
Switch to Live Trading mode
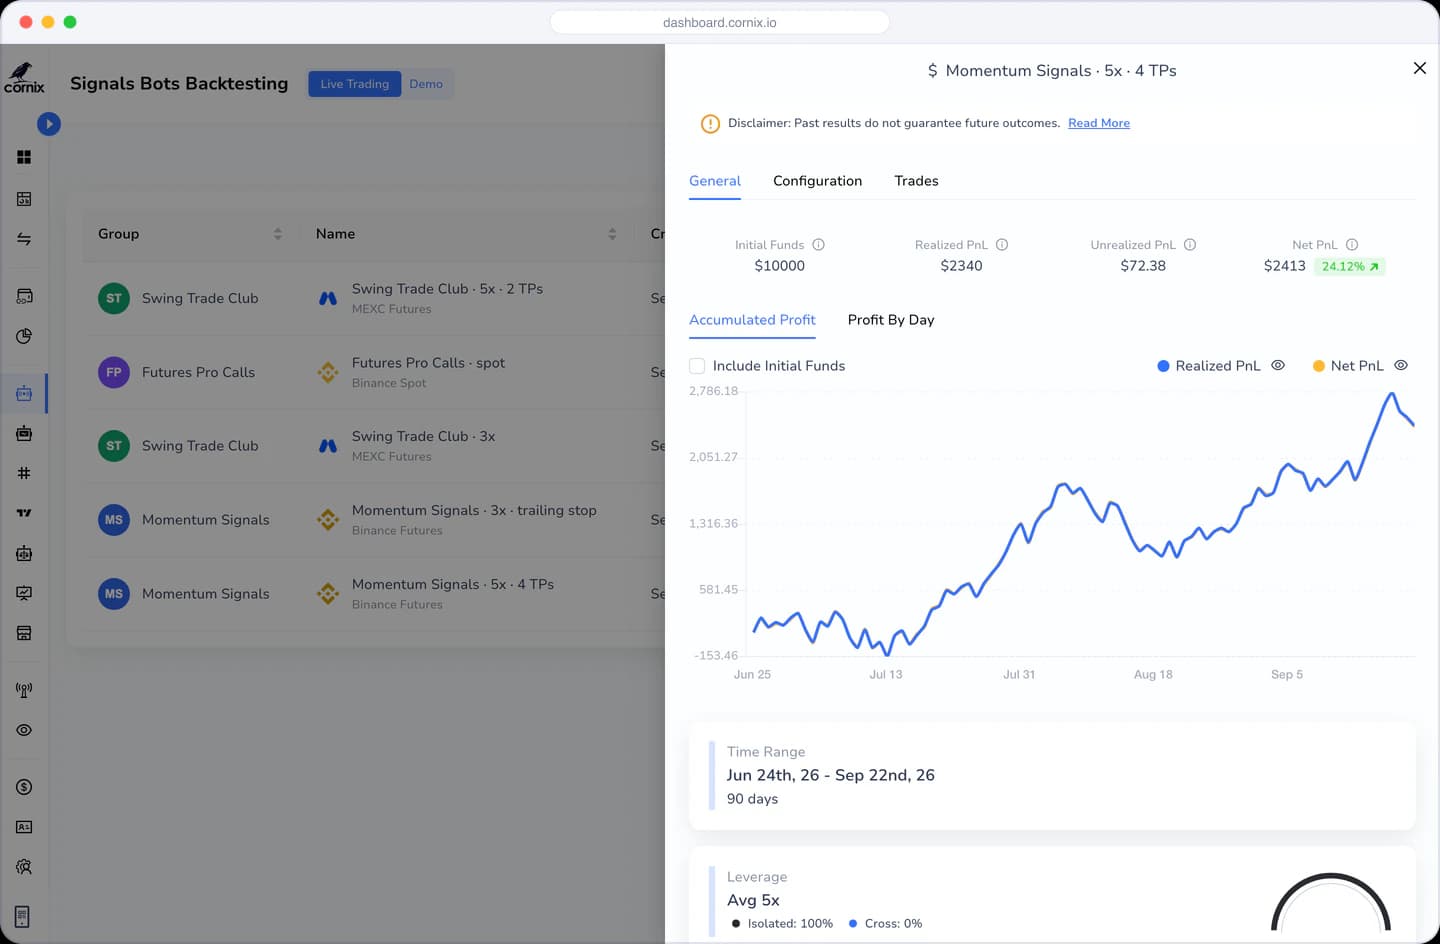[354, 84]
